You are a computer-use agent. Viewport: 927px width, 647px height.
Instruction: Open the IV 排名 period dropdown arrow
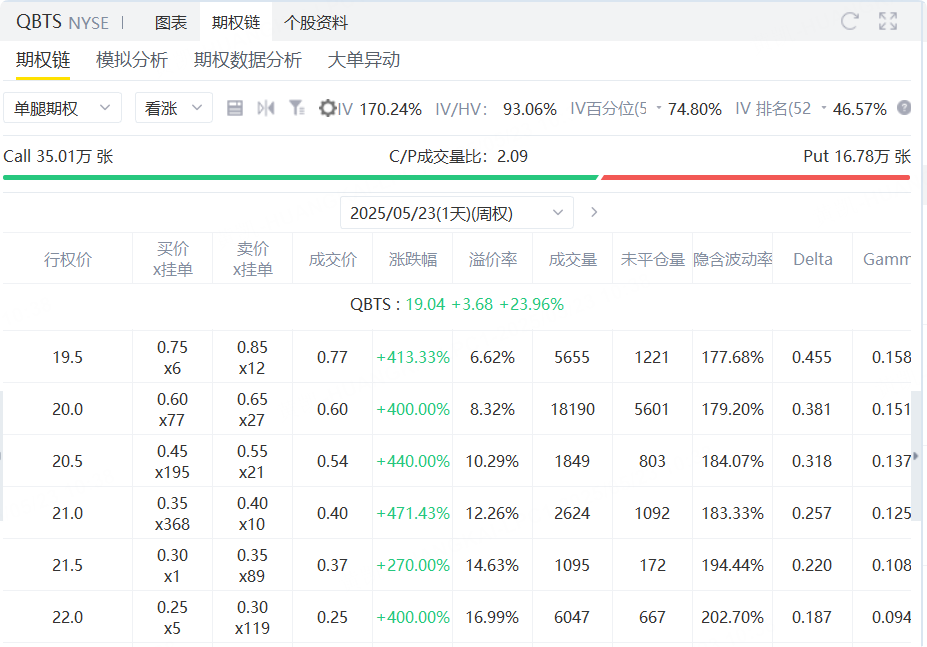[824, 108]
